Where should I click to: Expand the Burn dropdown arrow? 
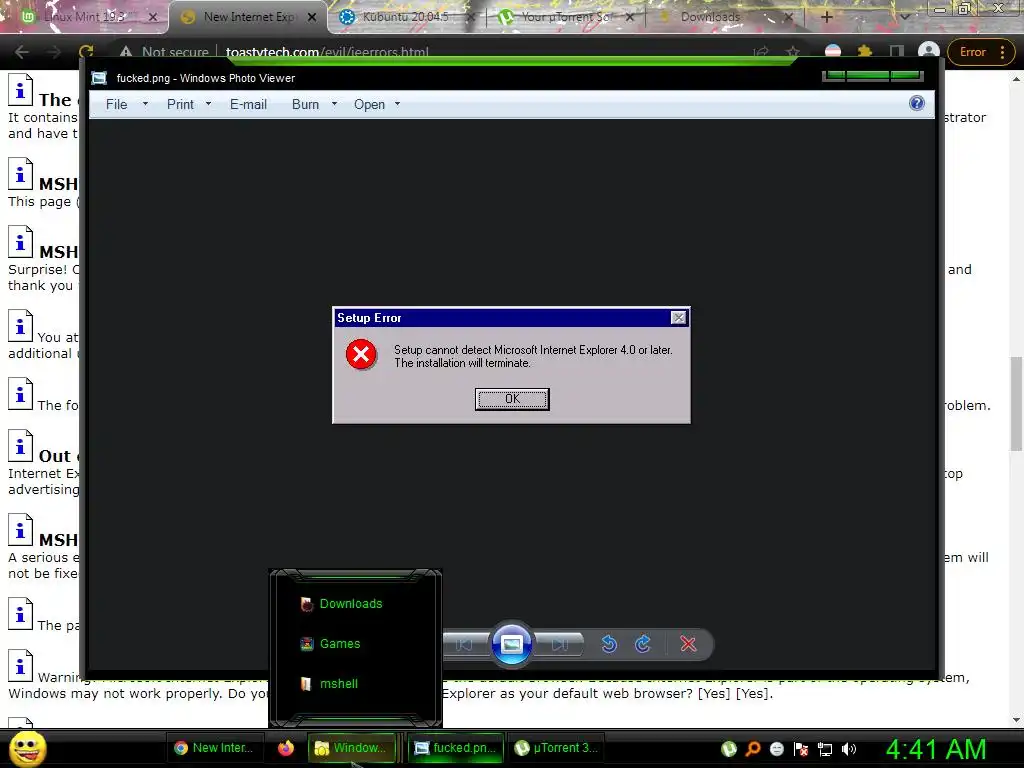(334, 104)
